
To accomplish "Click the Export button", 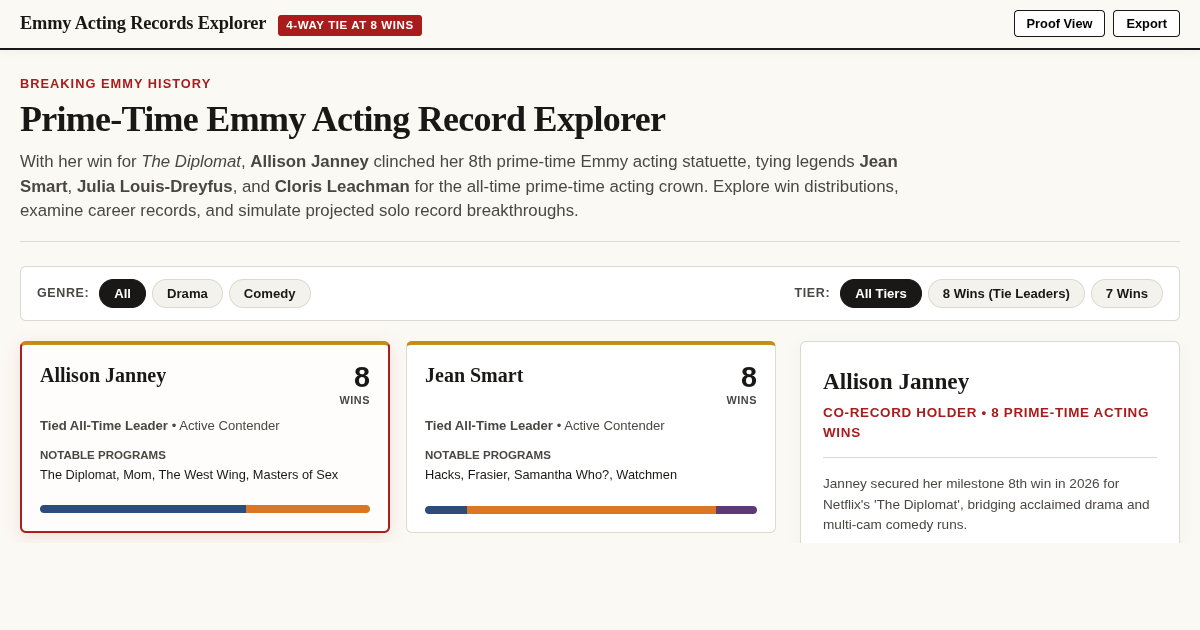I will tap(1146, 24).
